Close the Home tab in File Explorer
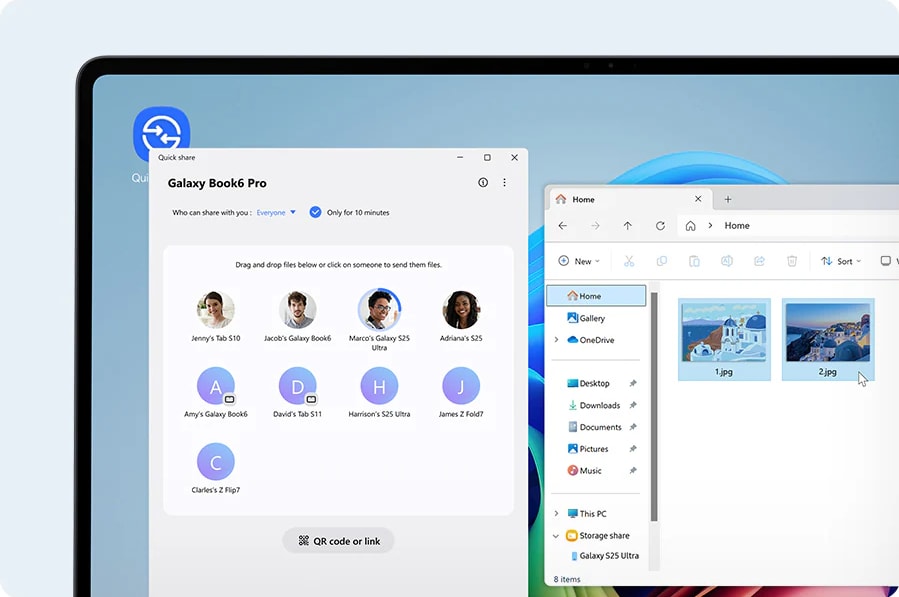Image resolution: width=899 pixels, height=597 pixels. tap(698, 199)
